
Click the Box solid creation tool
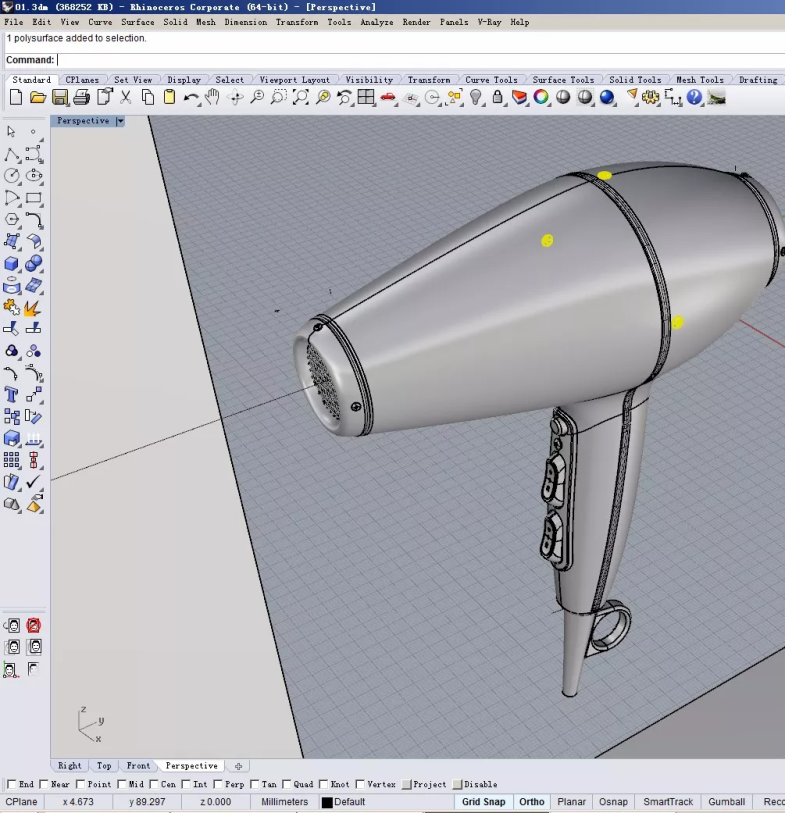[12, 264]
